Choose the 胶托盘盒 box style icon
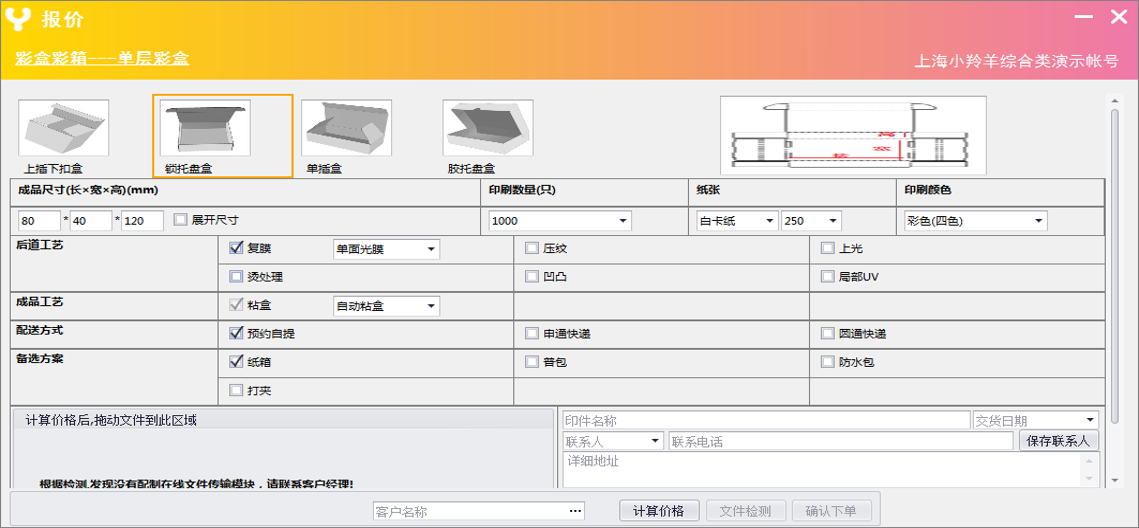Screen dimensions: 1139x528 pos(488,128)
